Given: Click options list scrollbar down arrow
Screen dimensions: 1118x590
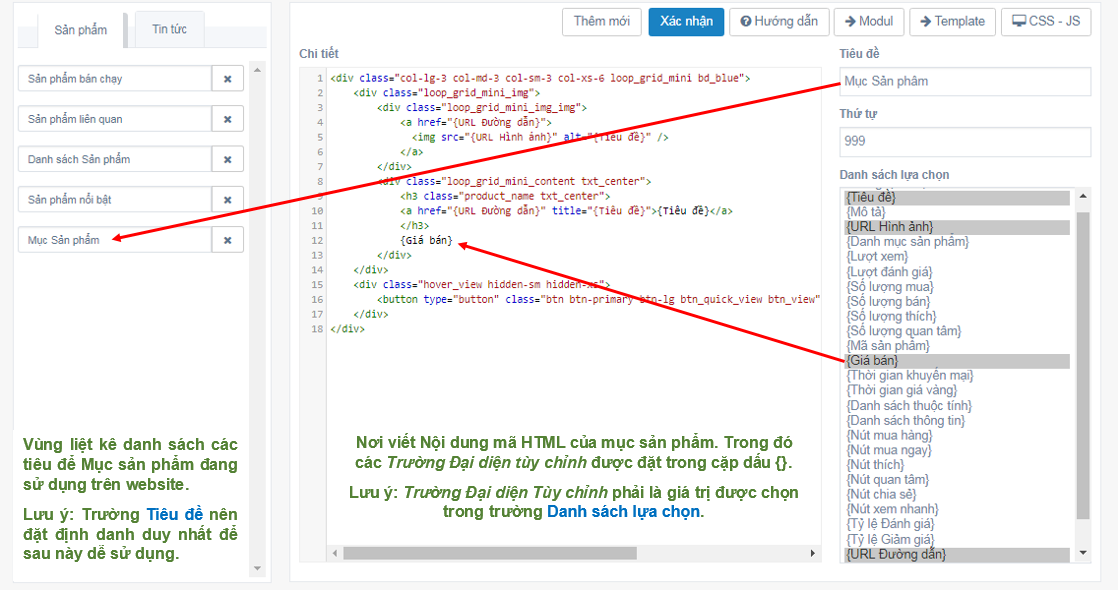Looking at the screenshot, I should point(1082,553).
